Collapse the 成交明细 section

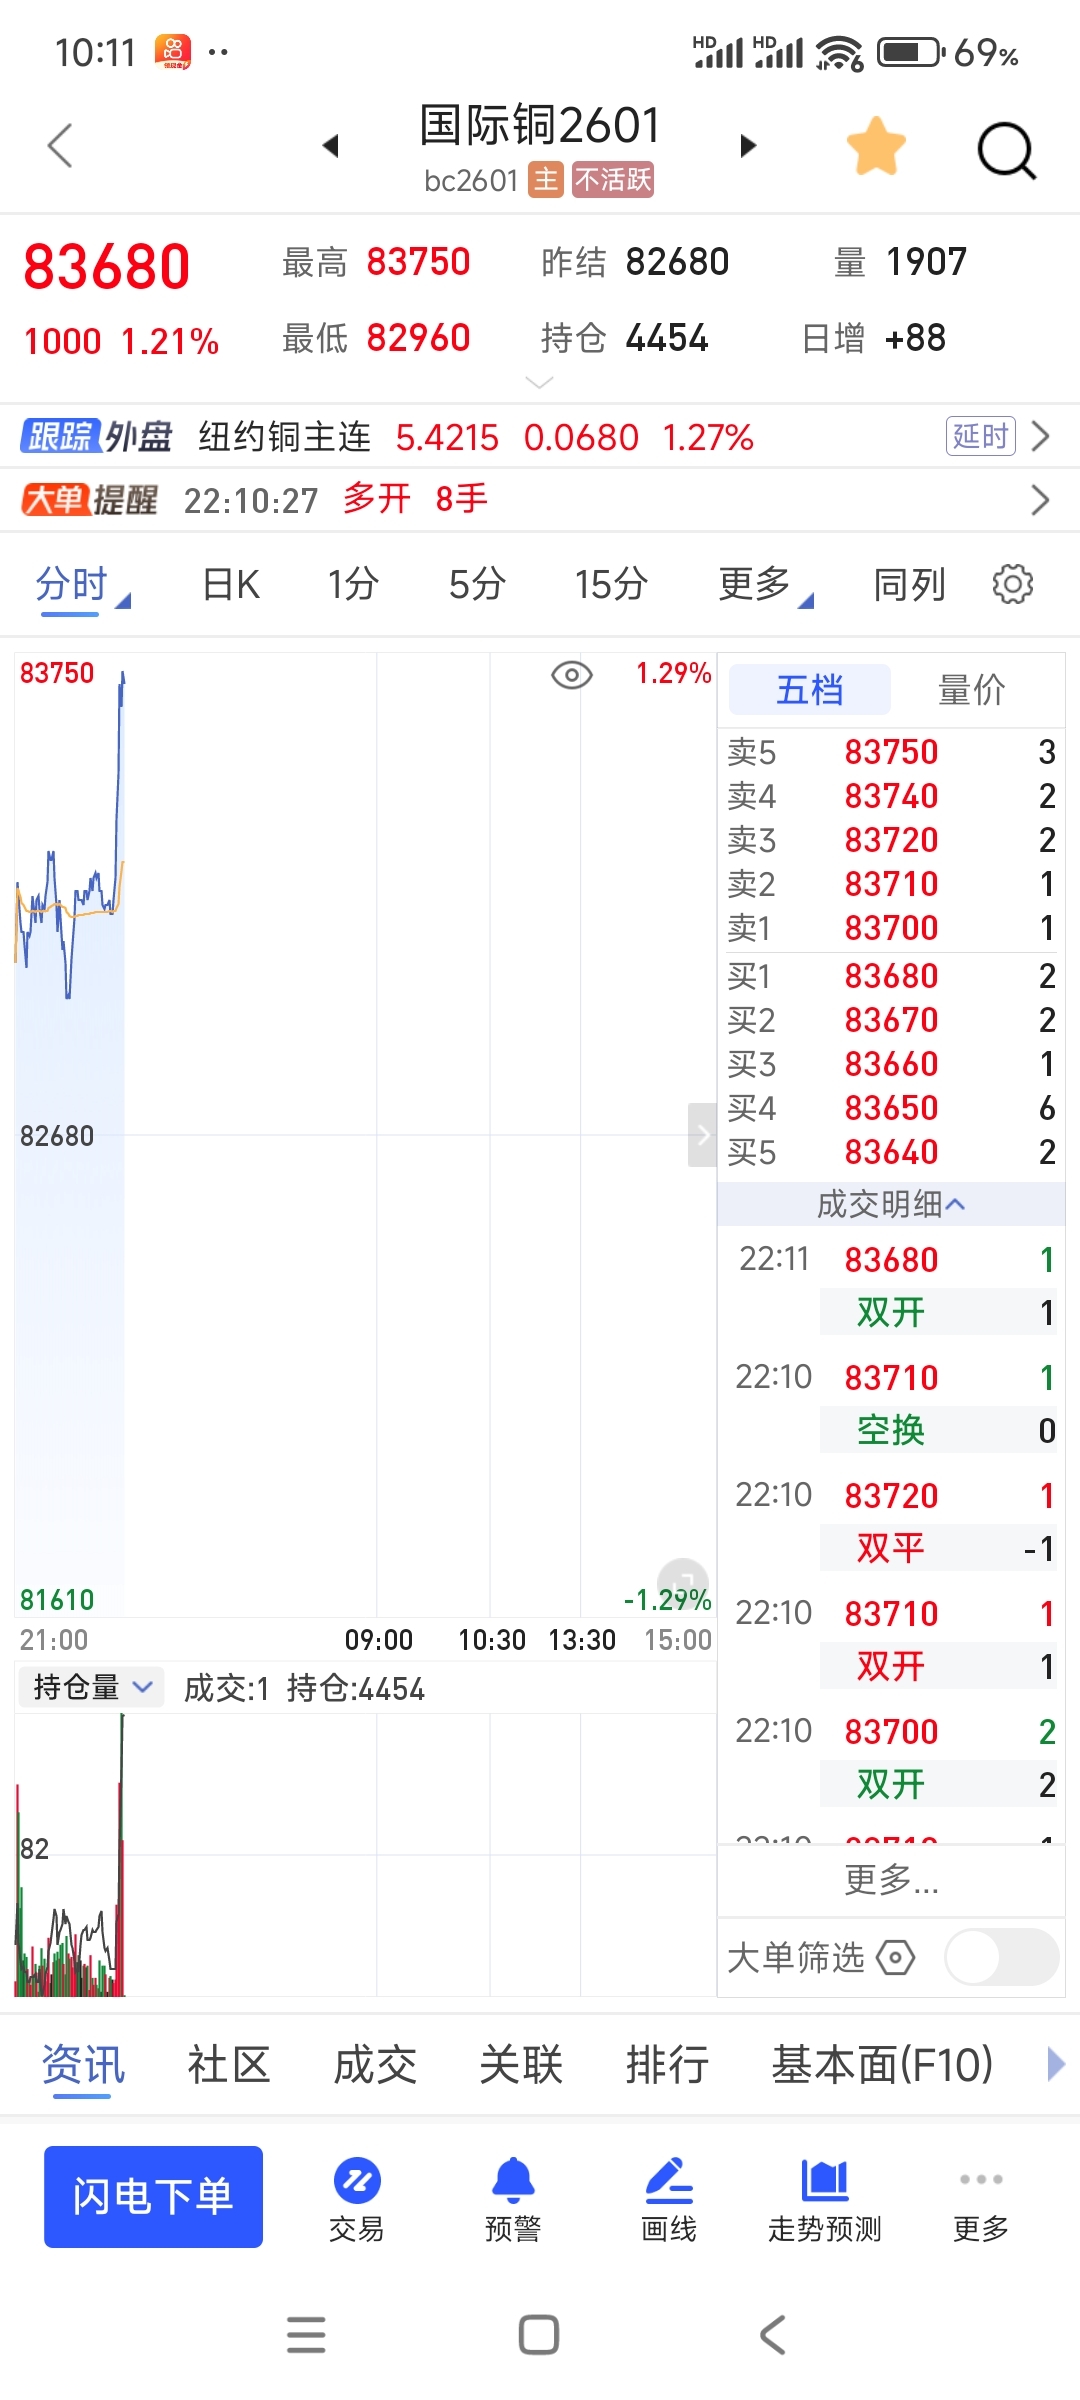[890, 1204]
